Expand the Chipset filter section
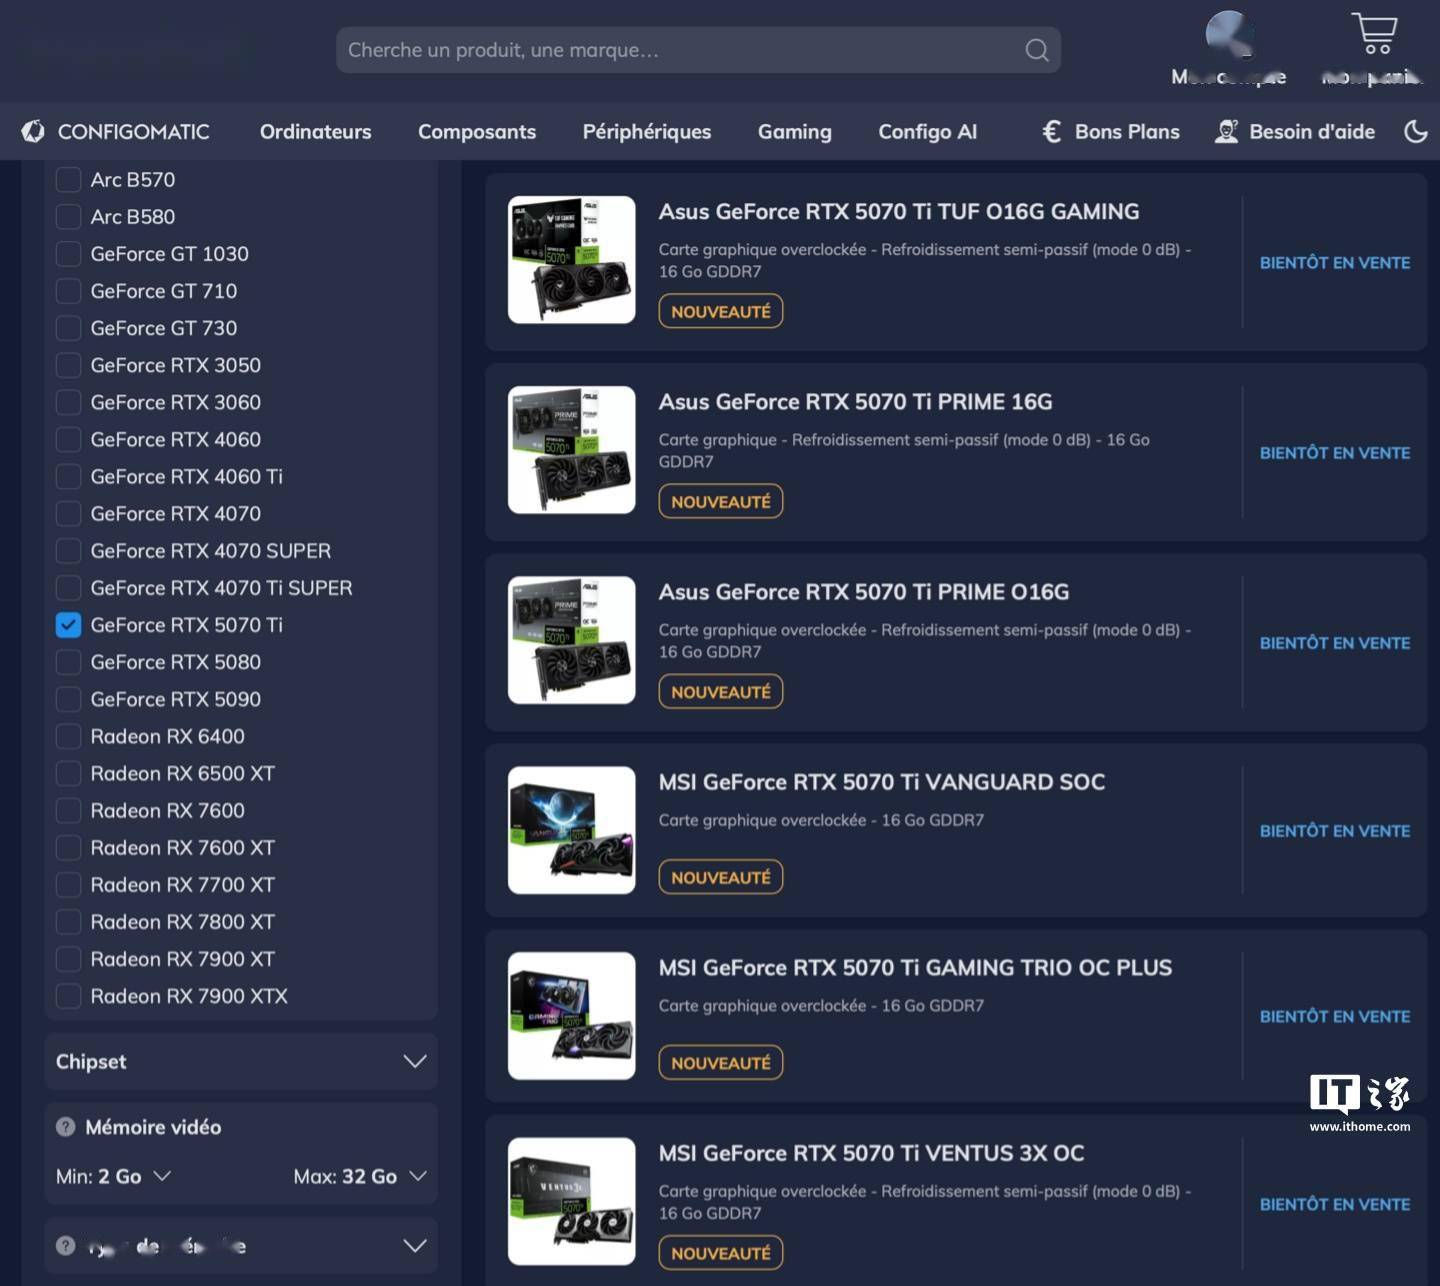The image size is (1440, 1286). [x=241, y=1061]
